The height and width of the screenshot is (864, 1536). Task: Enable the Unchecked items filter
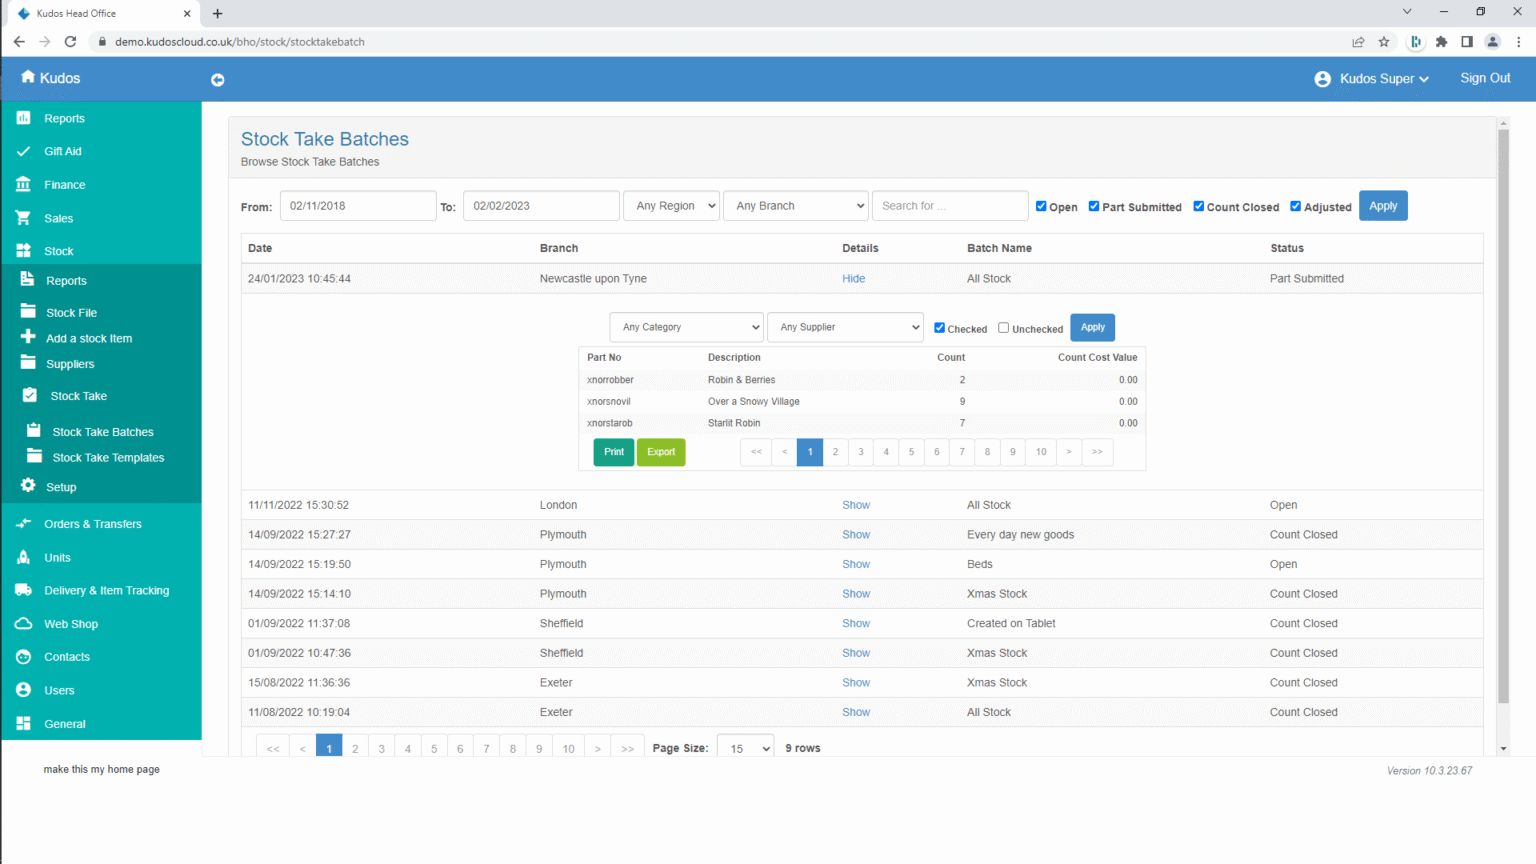pos(1003,327)
